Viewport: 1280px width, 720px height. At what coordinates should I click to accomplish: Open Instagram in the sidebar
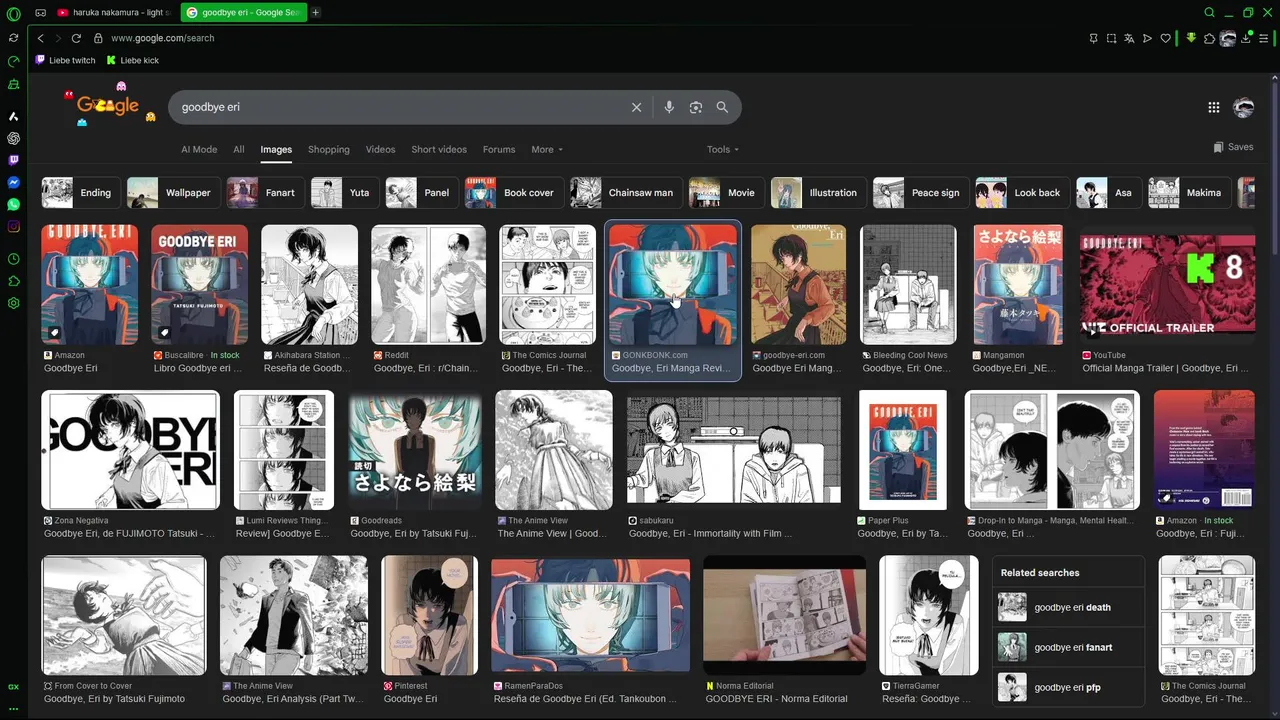(13, 226)
